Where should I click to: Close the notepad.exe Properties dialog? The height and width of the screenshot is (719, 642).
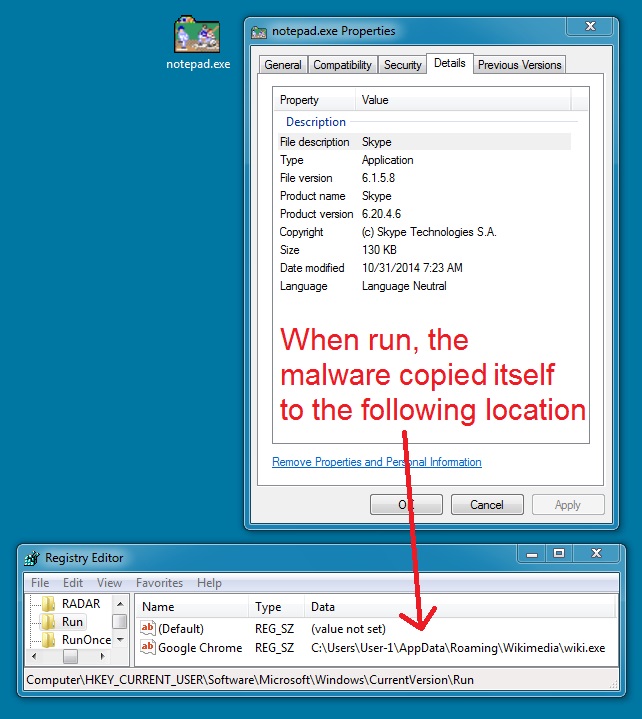point(590,26)
